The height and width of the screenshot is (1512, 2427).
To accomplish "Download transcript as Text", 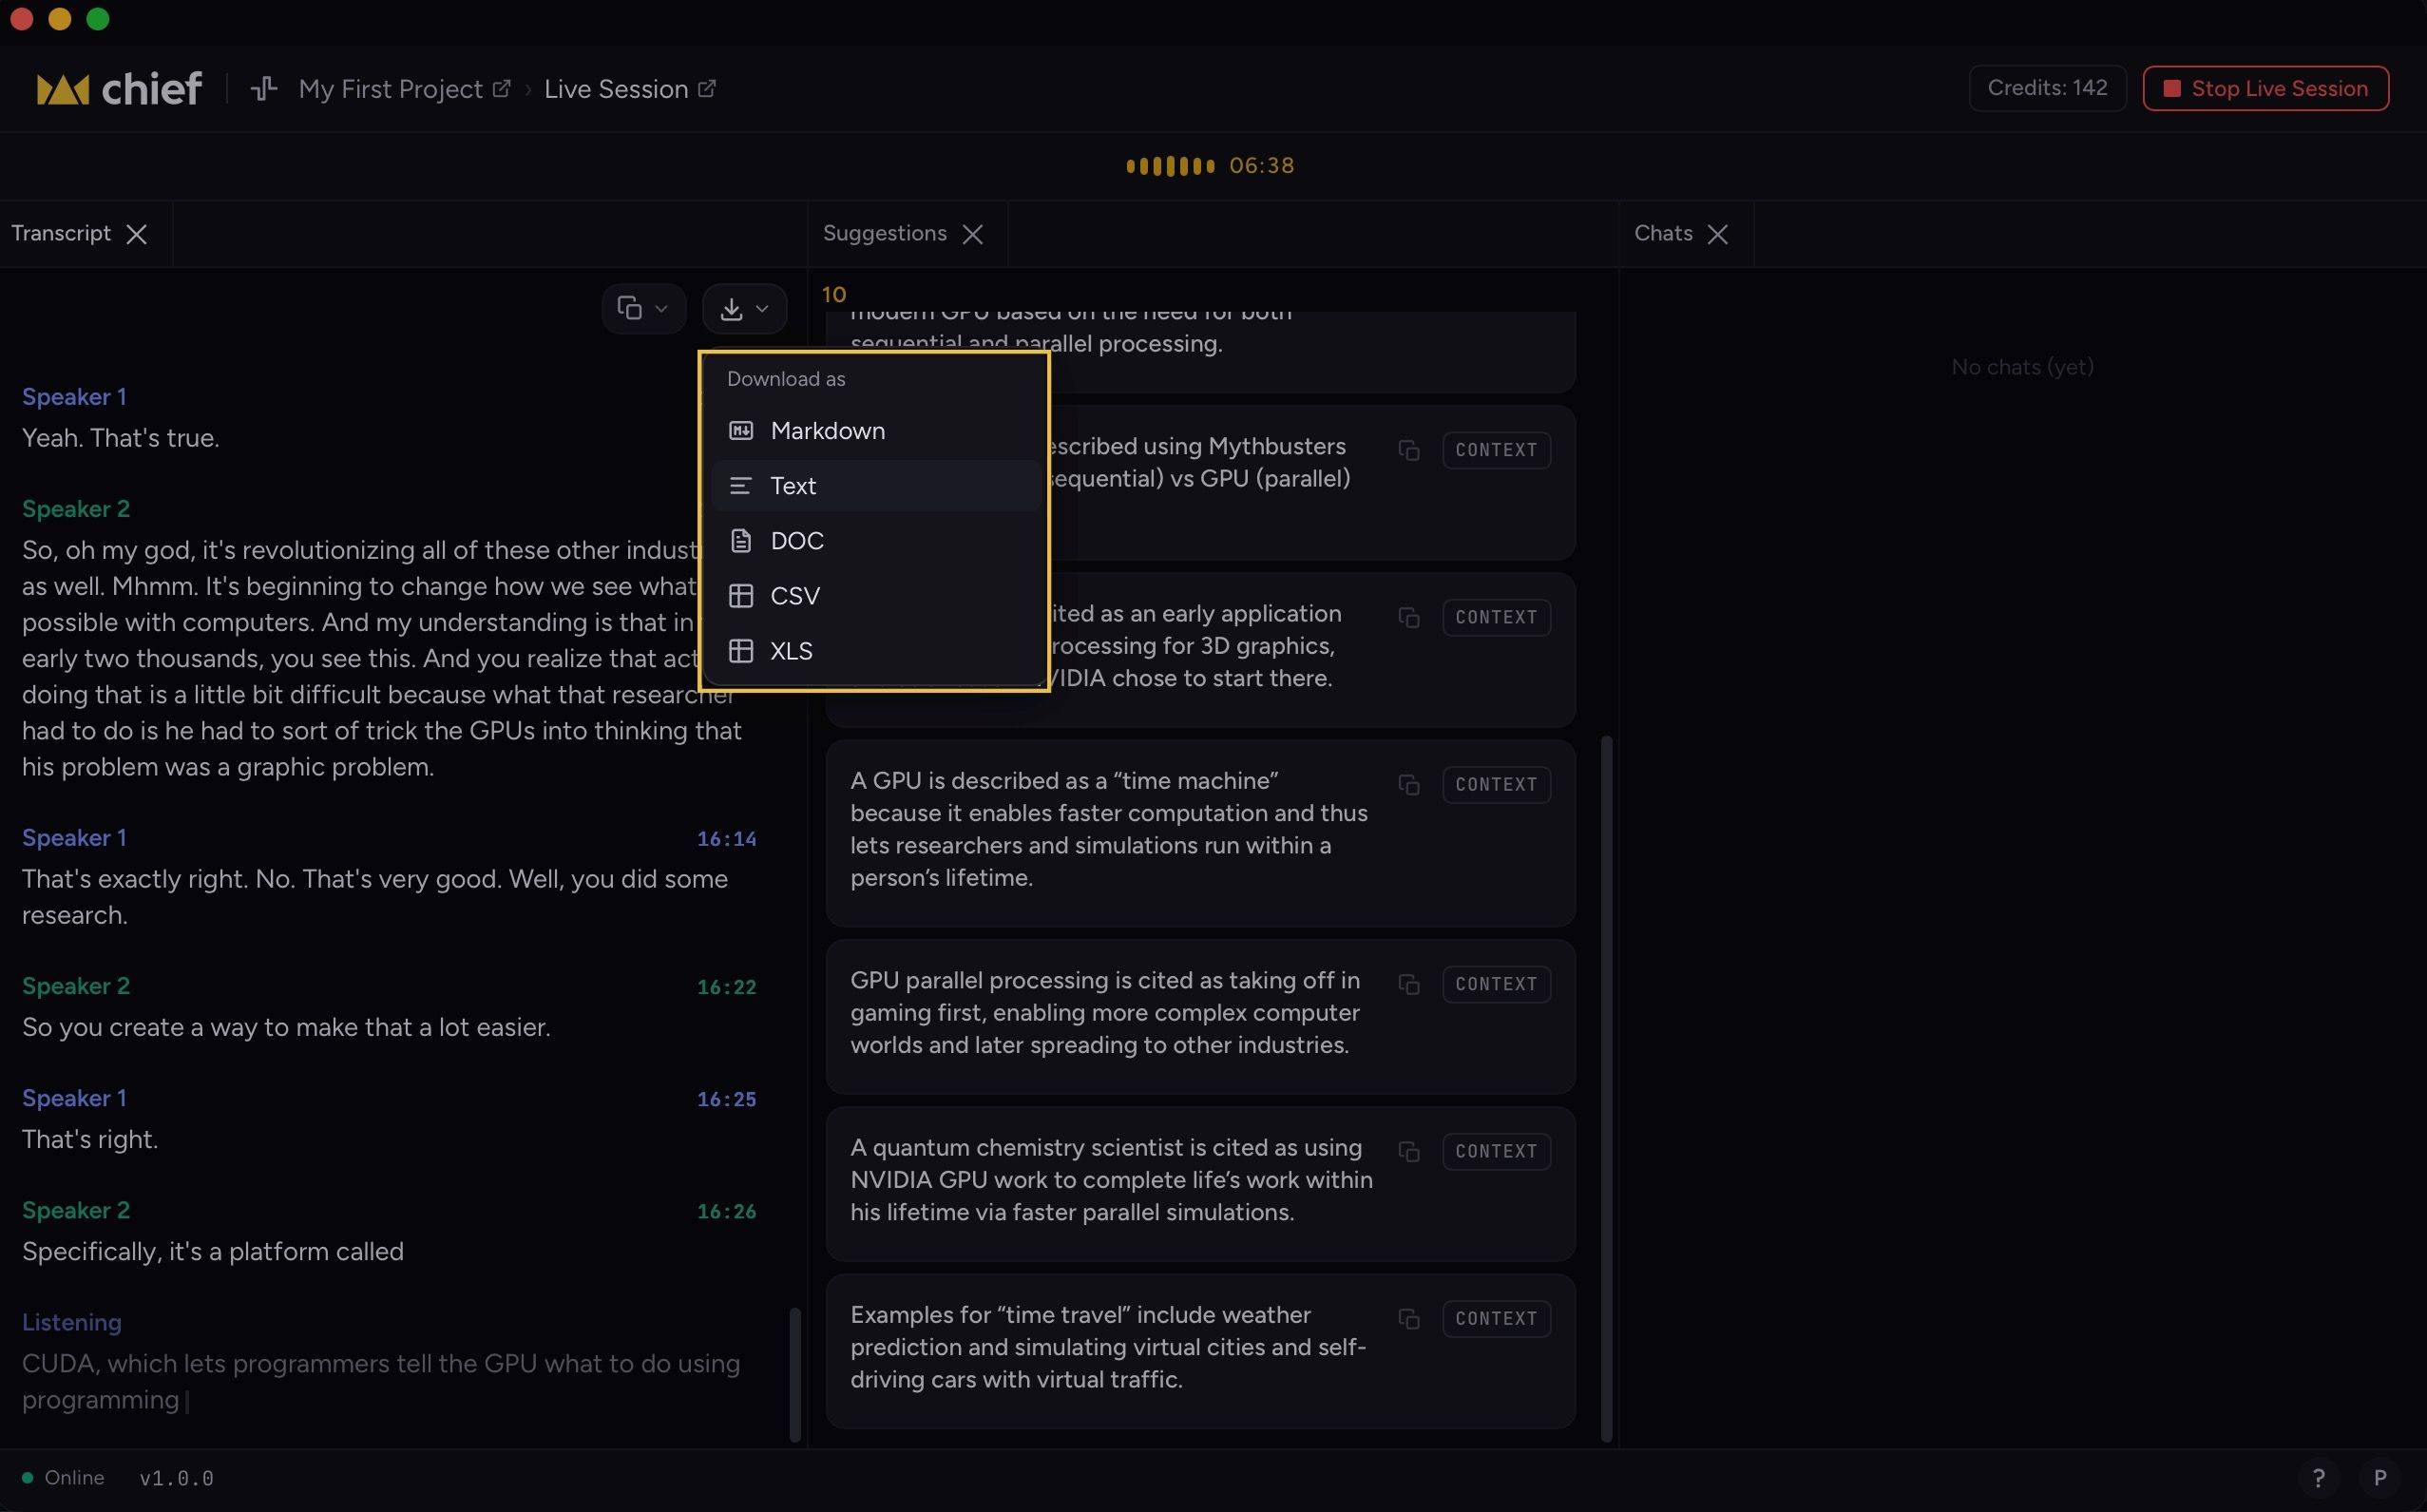I will point(875,486).
